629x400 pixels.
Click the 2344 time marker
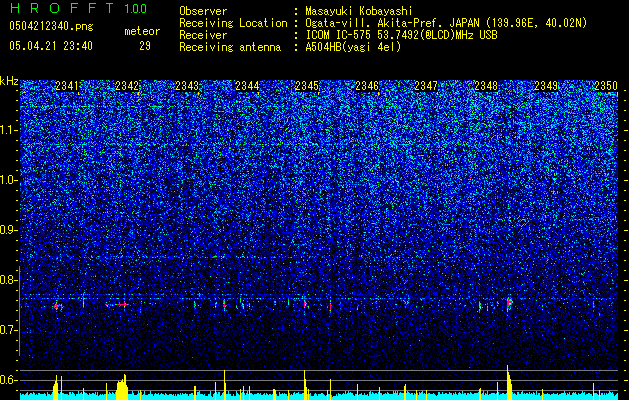(247, 86)
